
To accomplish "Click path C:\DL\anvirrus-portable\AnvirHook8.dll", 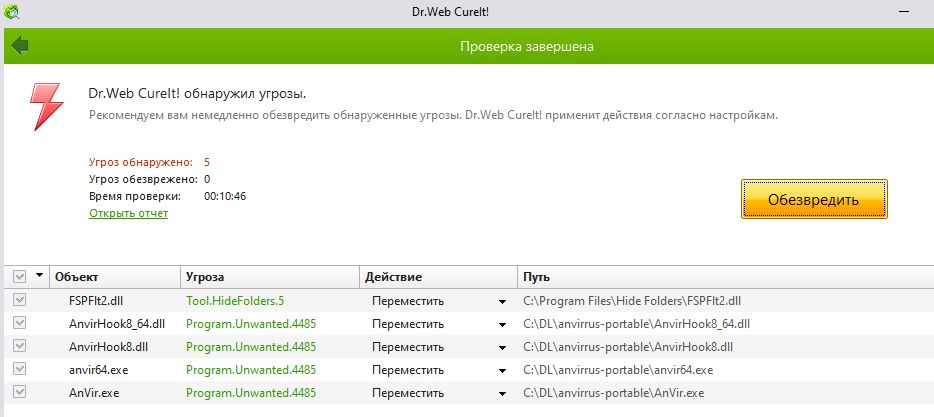I will point(628,347).
